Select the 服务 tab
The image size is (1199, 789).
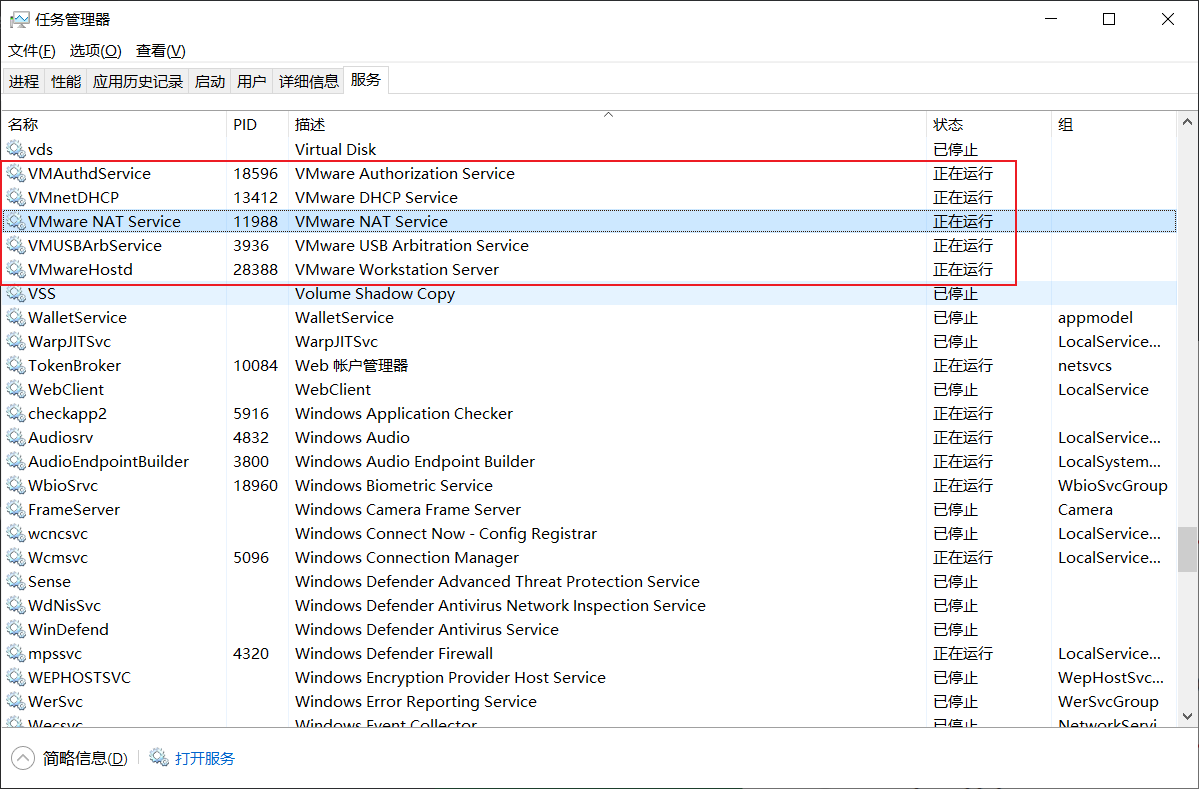tap(366, 80)
